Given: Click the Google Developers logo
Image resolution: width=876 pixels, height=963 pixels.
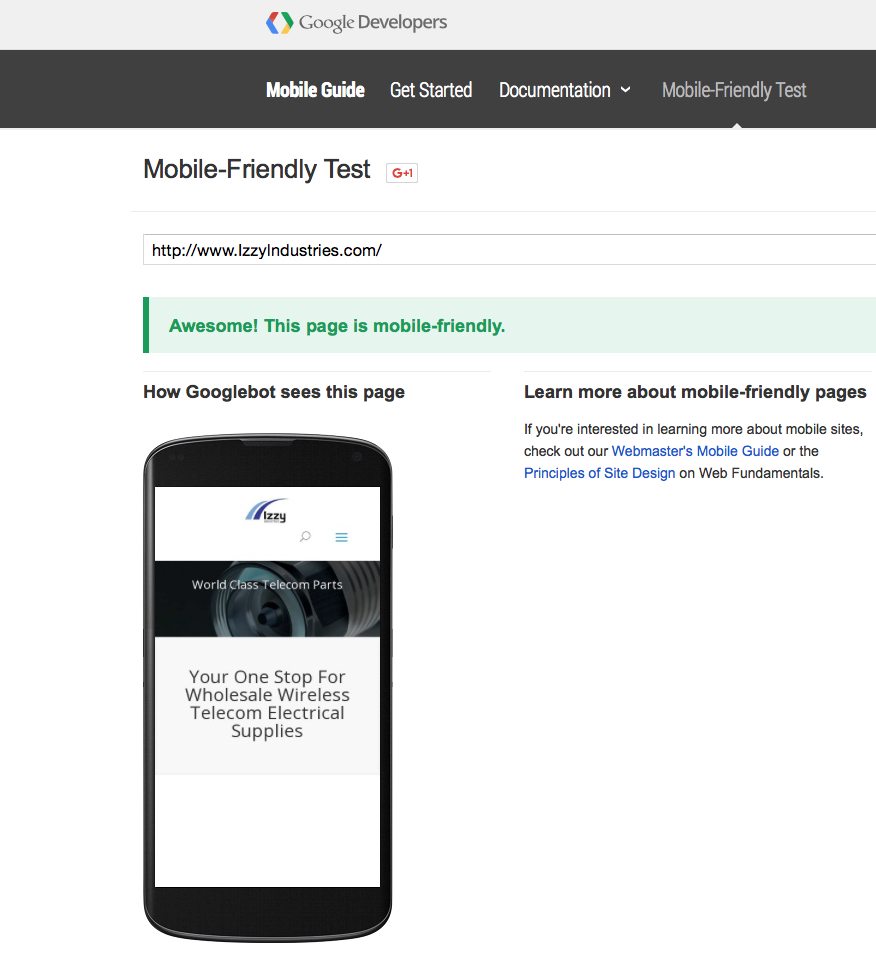Looking at the screenshot, I should (x=356, y=22).
